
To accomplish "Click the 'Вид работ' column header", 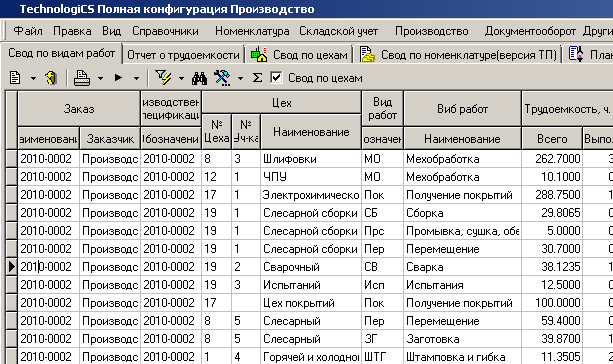I will click(382, 109).
